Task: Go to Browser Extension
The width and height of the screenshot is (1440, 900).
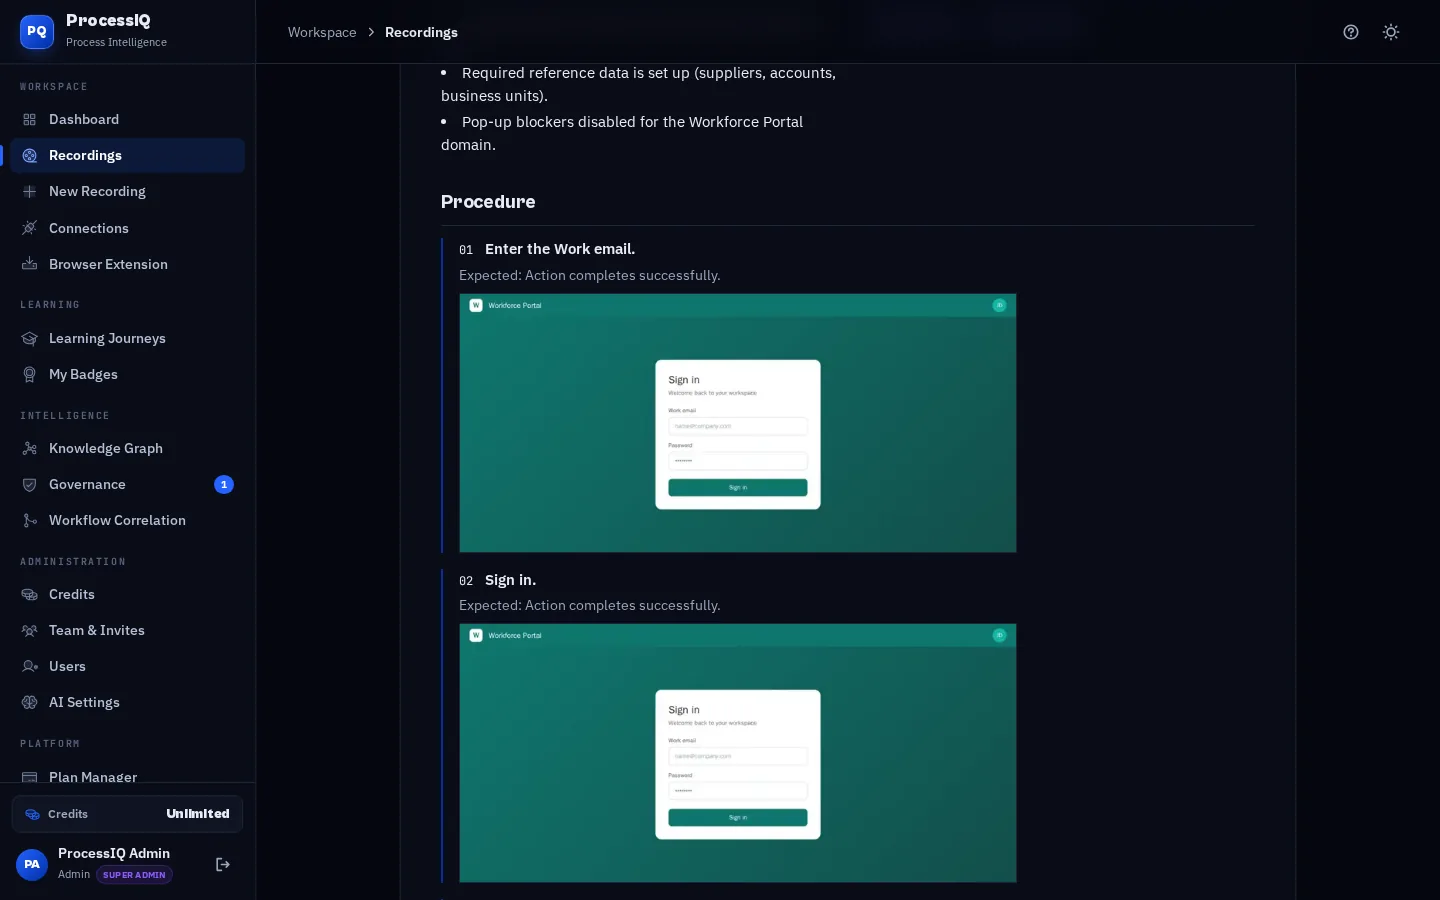Action: (x=127, y=264)
